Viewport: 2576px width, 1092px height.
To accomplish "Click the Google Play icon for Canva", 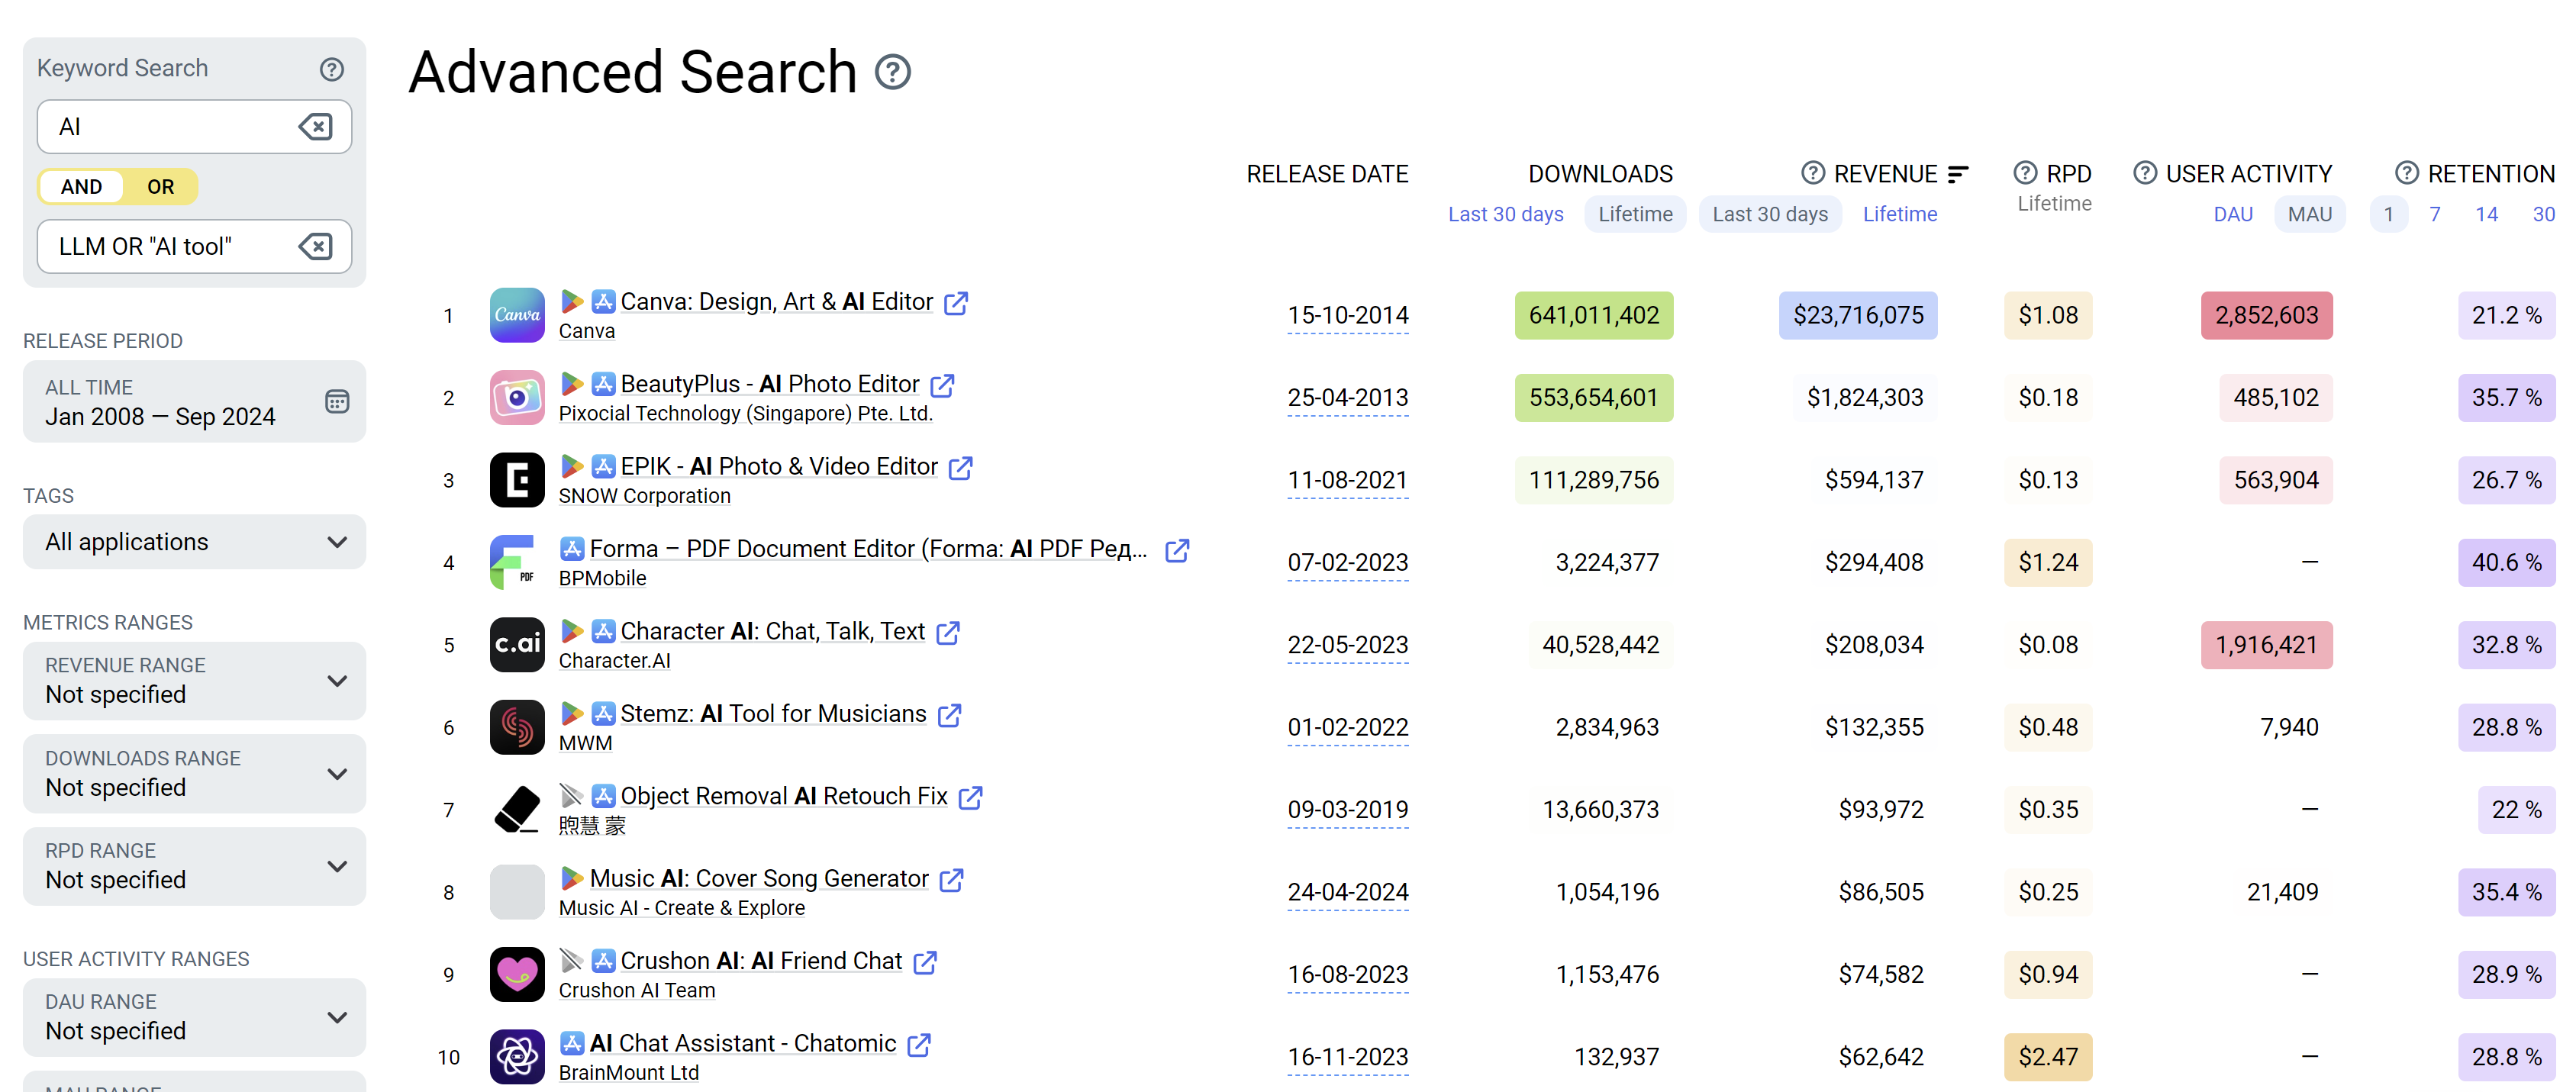I will pyautogui.click(x=572, y=301).
